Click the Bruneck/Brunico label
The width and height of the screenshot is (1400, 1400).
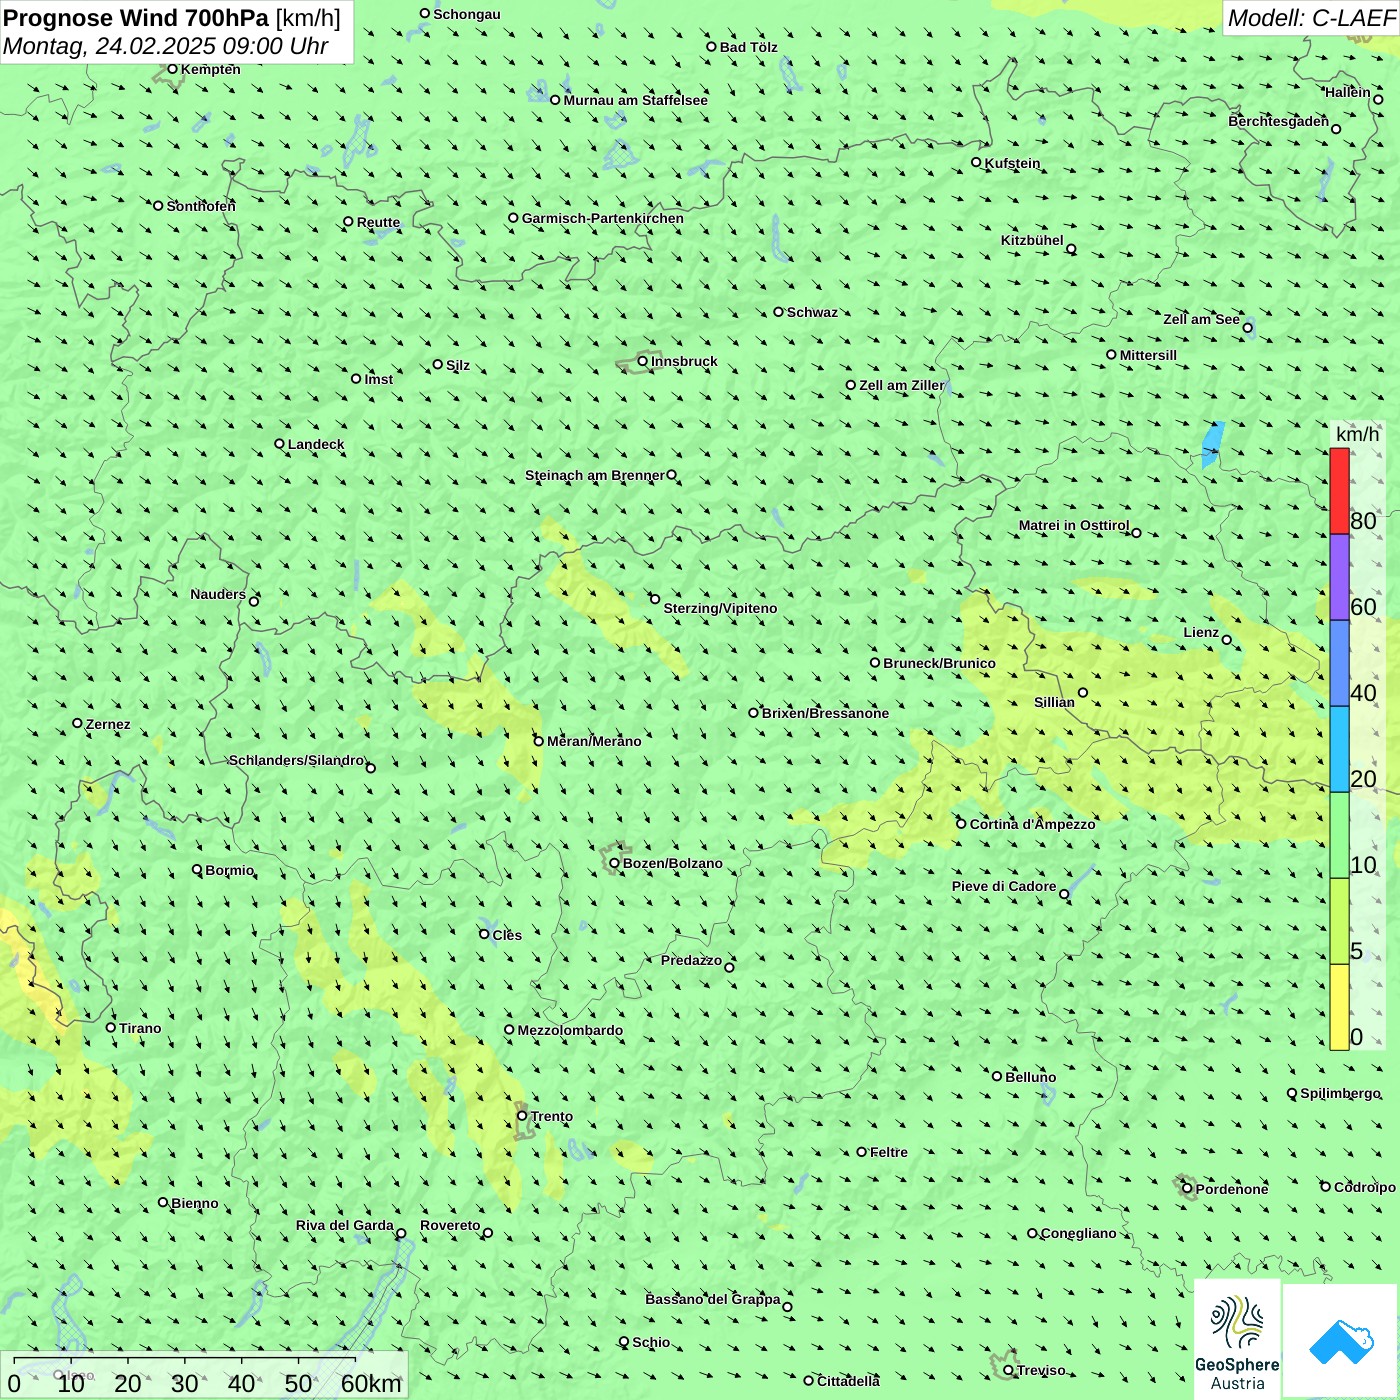(x=939, y=663)
